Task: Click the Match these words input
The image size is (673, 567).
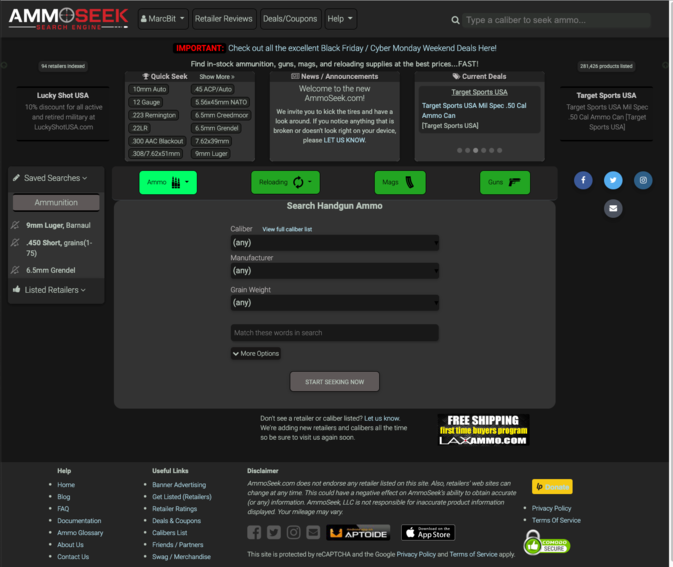Action: coord(334,333)
